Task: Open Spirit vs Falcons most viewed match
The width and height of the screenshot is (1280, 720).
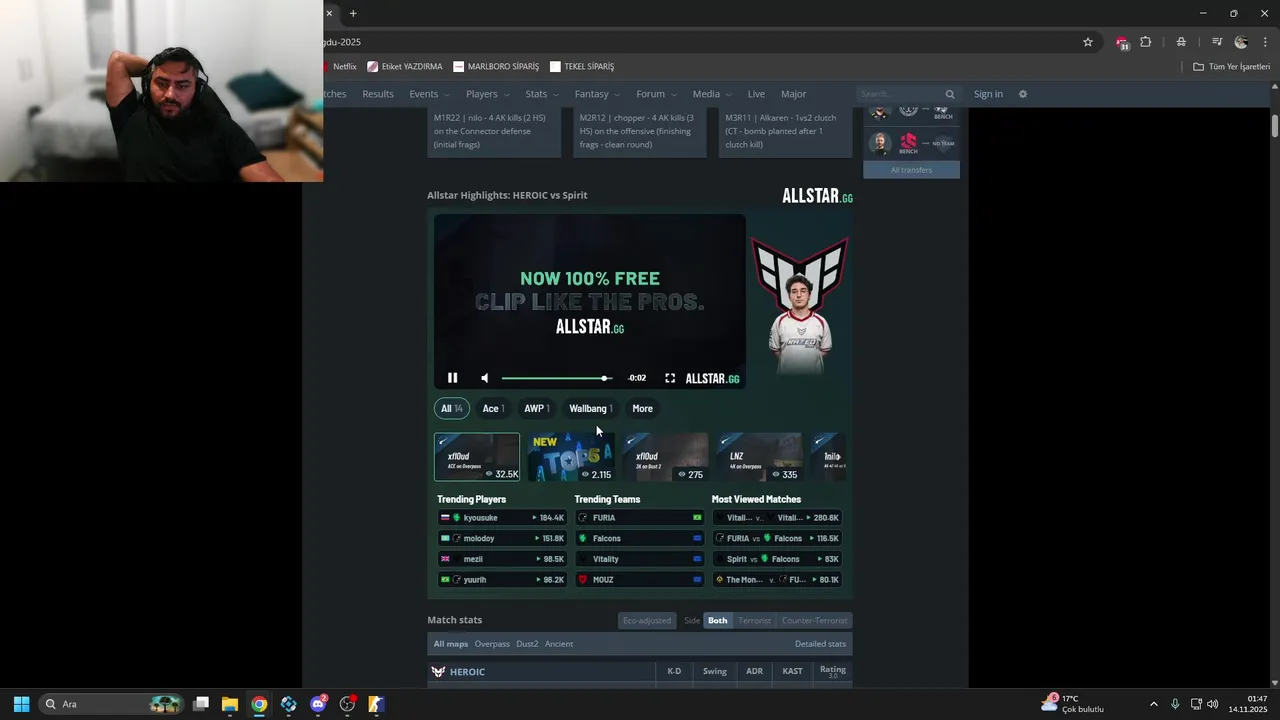Action: (x=777, y=559)
